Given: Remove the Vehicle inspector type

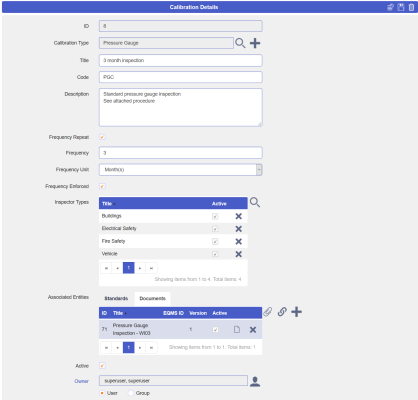Looking at the screenshot, I should click(239, 254).
